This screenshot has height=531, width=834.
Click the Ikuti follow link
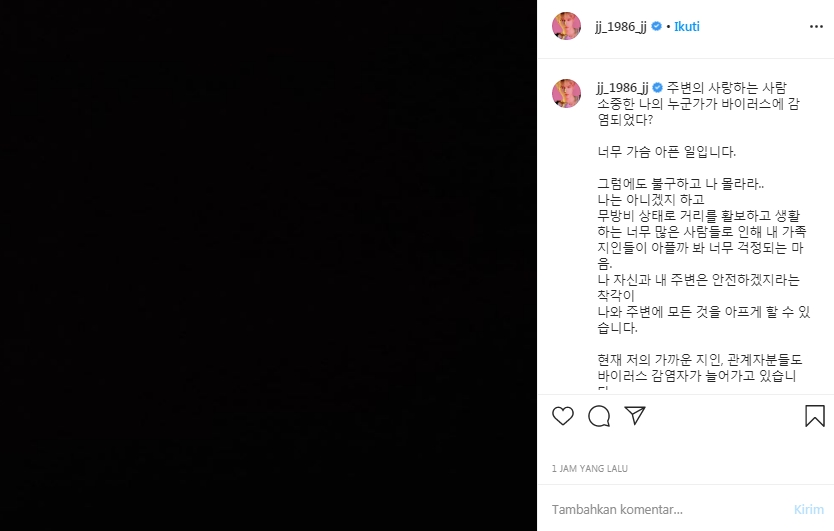687,27
